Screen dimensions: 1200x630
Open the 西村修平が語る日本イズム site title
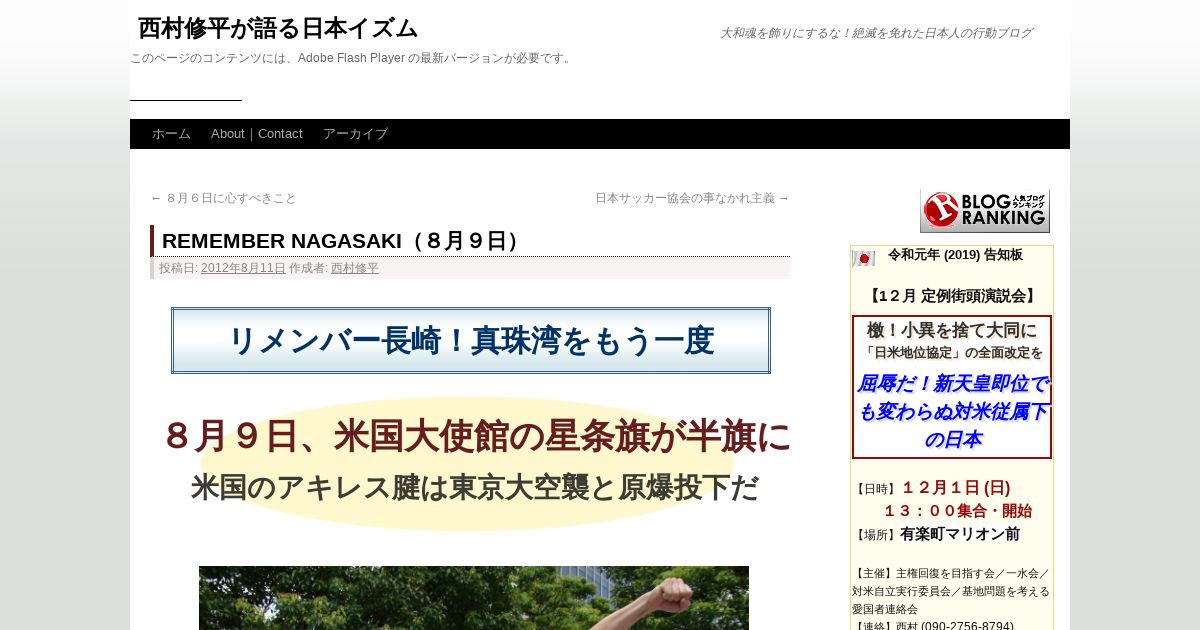[277, 28]
